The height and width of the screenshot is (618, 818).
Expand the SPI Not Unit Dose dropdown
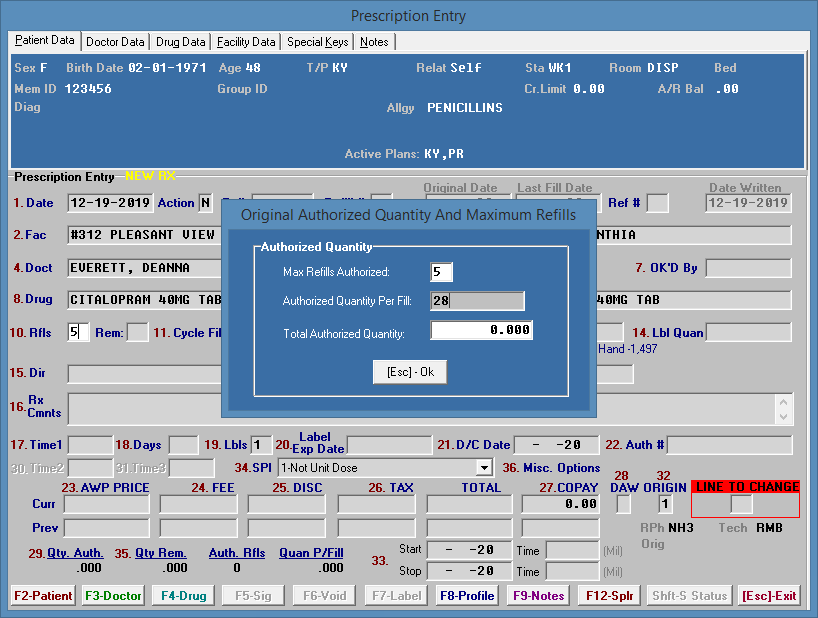(x=484, y=467)
